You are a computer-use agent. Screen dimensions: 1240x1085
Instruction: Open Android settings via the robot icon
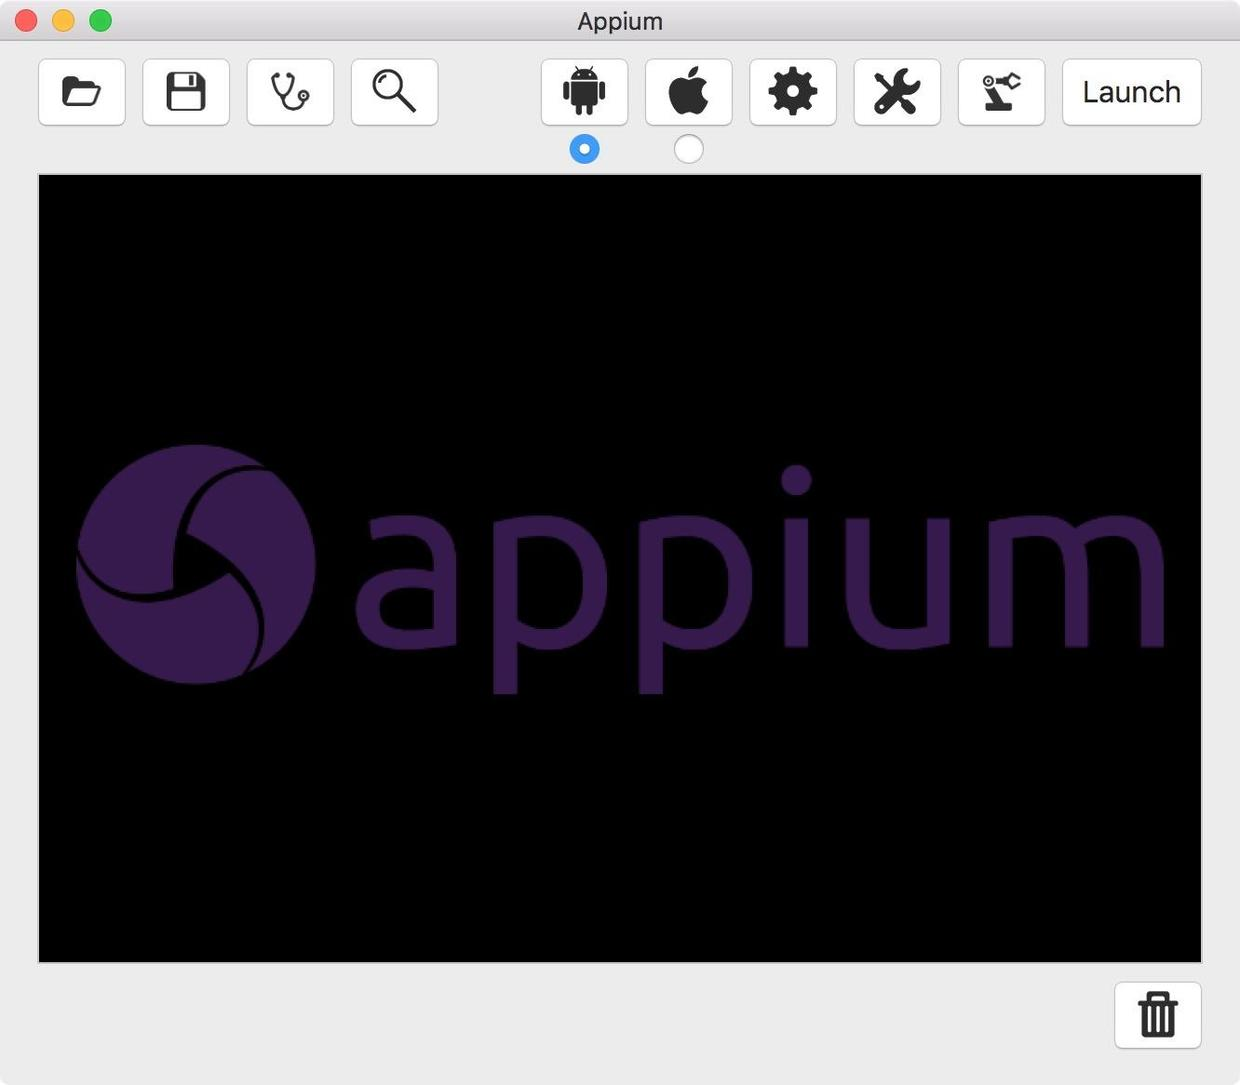tap(584, 91)
